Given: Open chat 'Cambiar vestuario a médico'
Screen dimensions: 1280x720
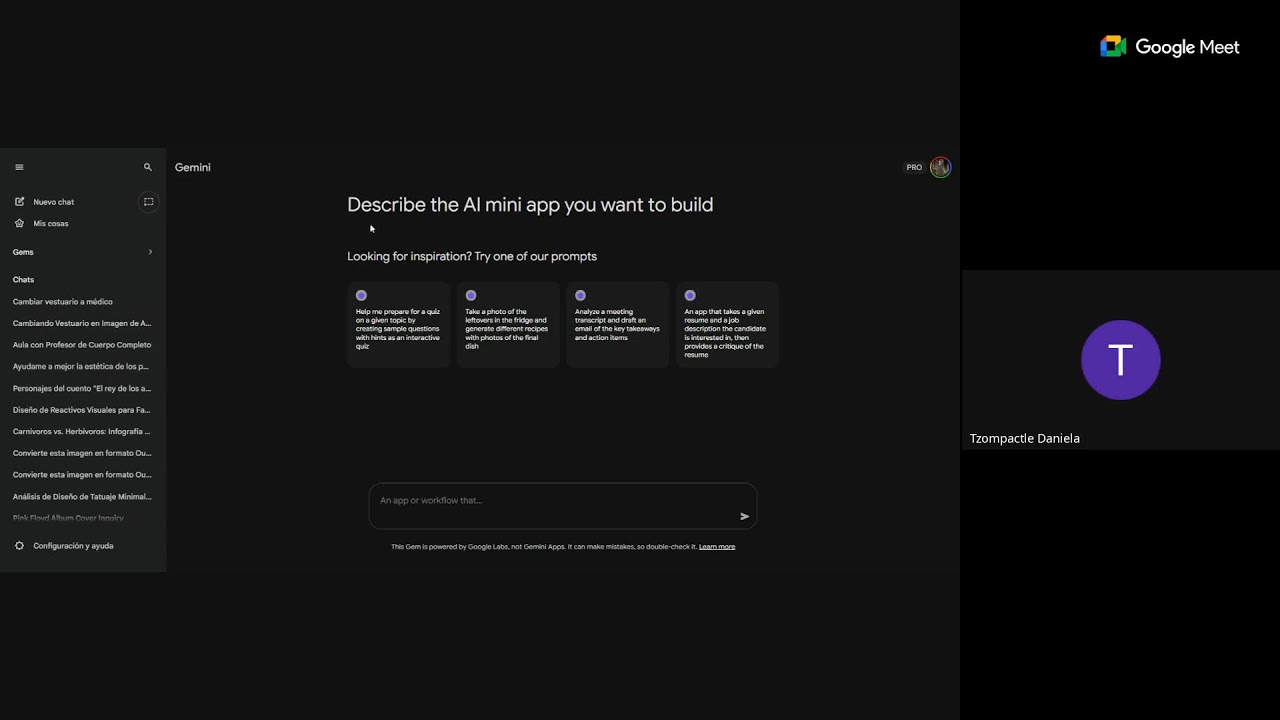Looking at the screenshot, I should pos(63,301).
